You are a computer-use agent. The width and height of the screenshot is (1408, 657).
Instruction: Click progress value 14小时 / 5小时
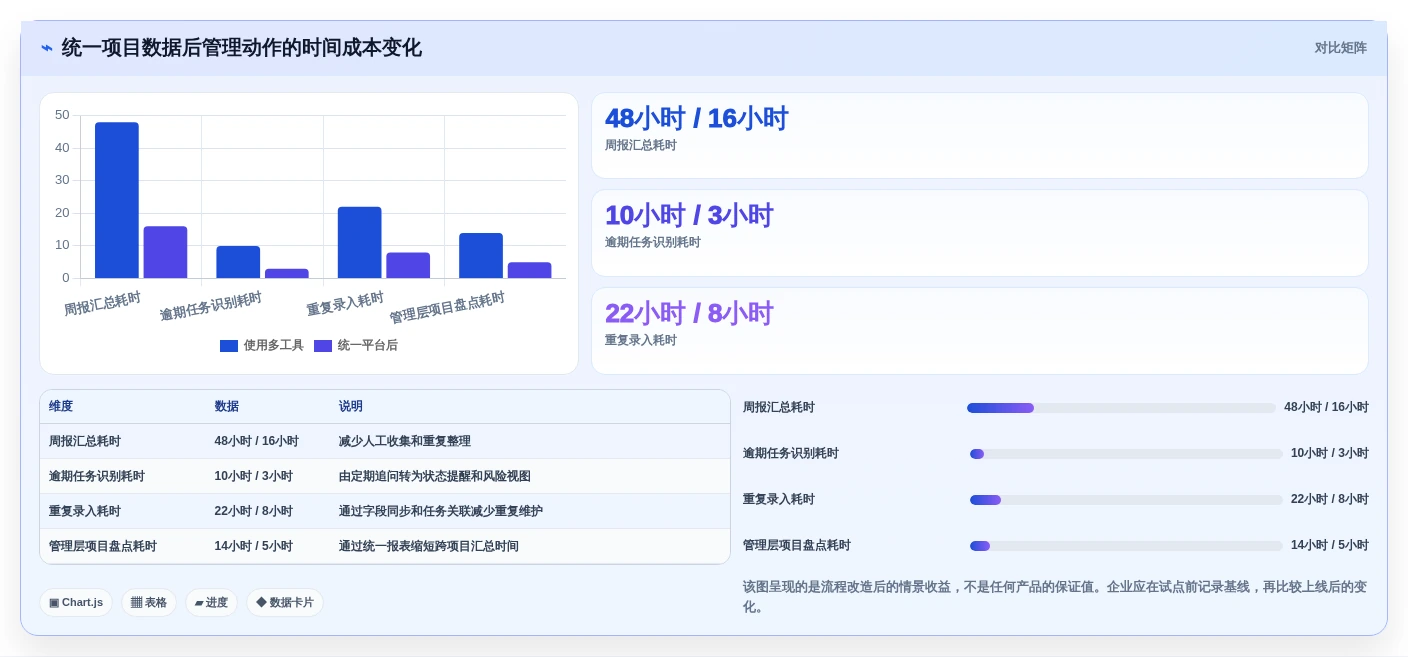(1329, 545)
